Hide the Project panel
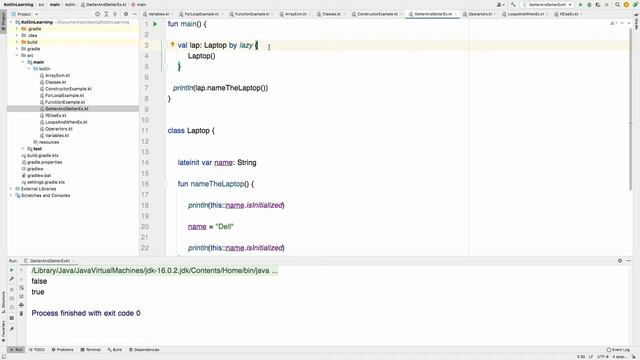Screen dimensions: 640x360 135,14
